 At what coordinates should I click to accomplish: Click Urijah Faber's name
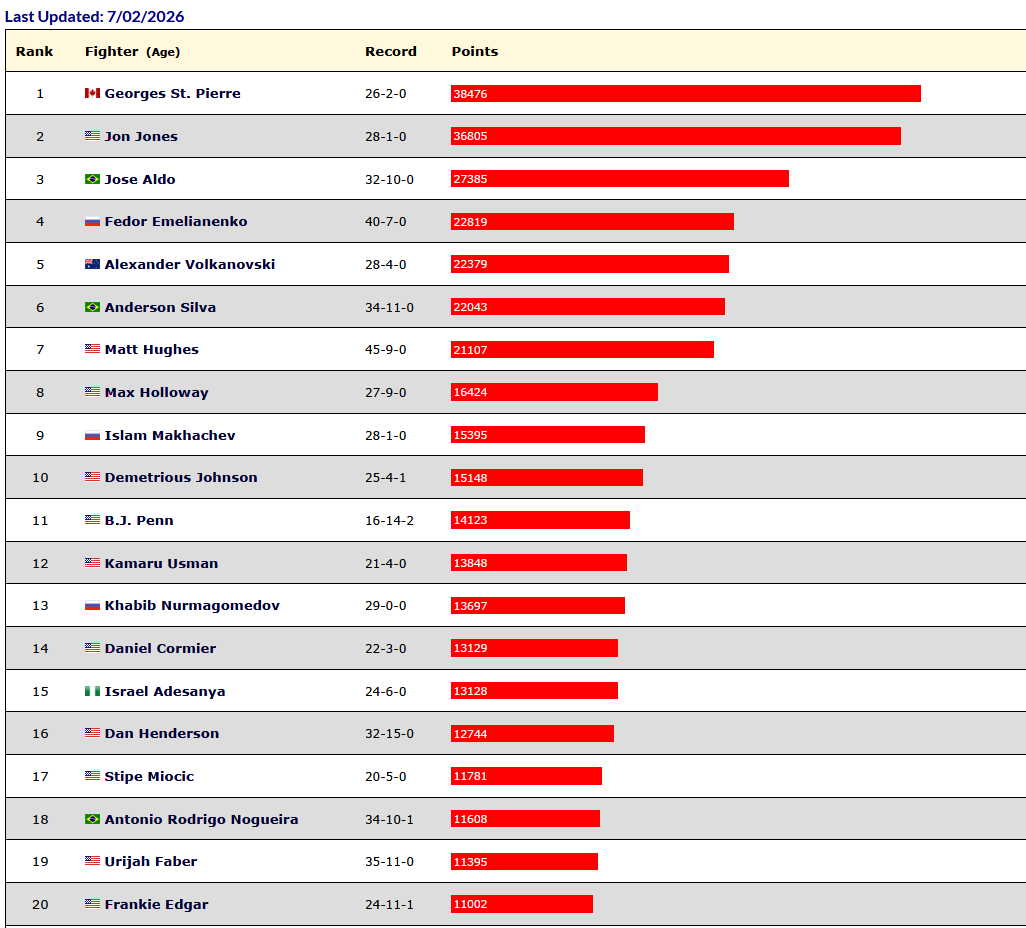tap(151, 862)
